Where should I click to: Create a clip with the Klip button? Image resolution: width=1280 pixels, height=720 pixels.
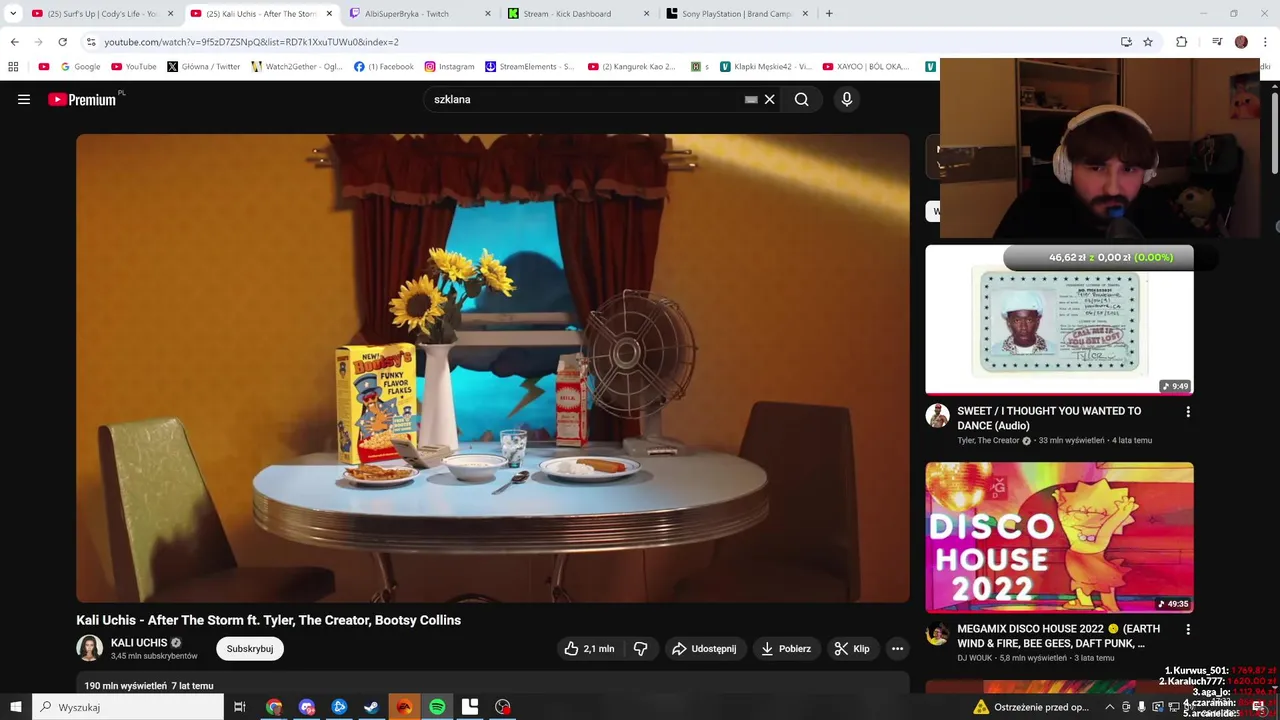(x=852, y=649)
